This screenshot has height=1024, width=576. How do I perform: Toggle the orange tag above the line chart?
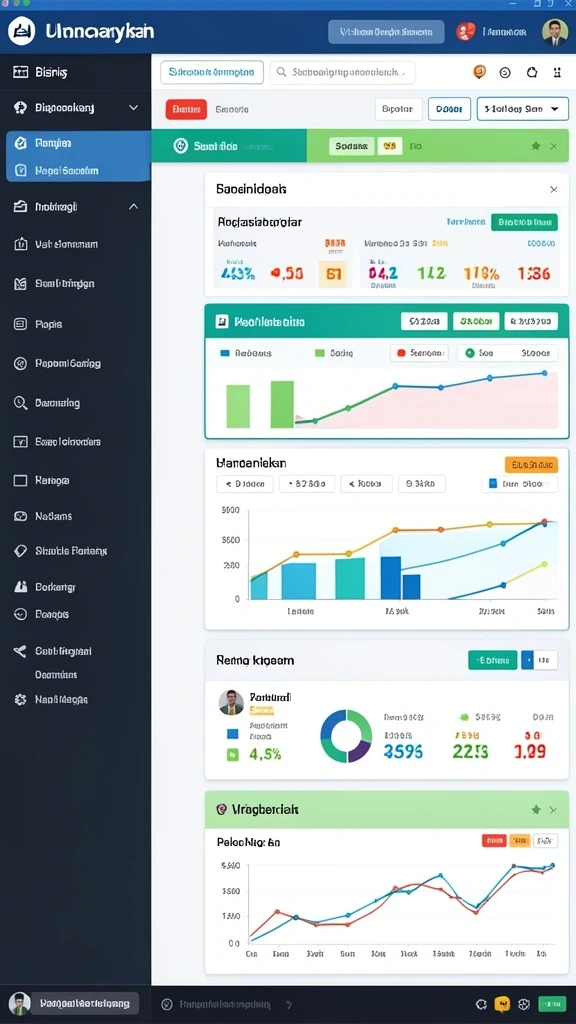click(519, 840)
